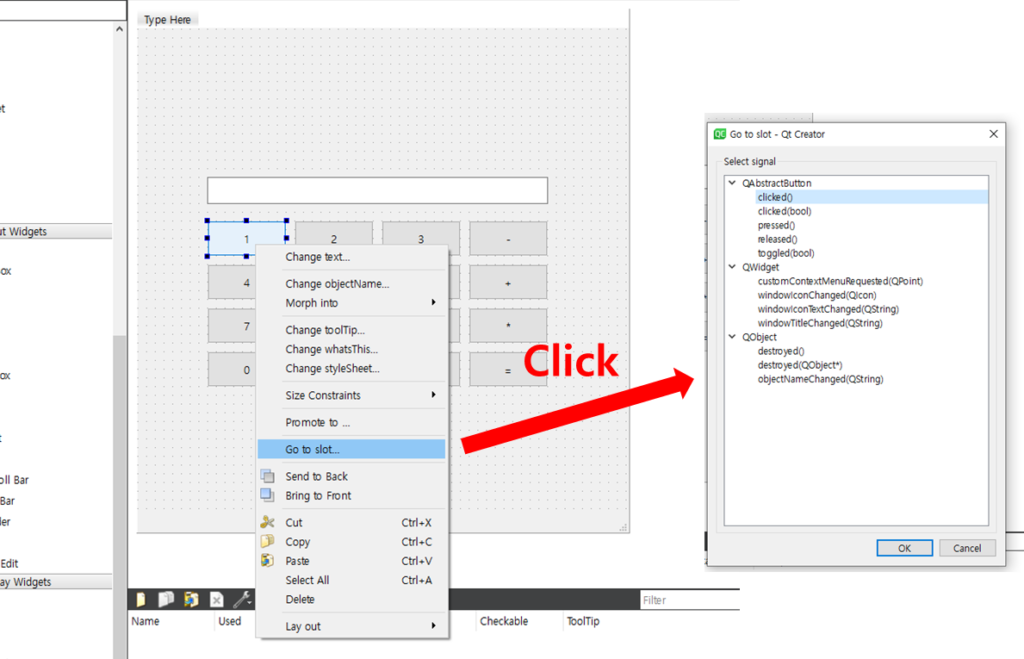The height and width of the screenshot is (659, 1024).
Task: Click the New action icon in Action Editor toolbar
Action: point(141,600)
